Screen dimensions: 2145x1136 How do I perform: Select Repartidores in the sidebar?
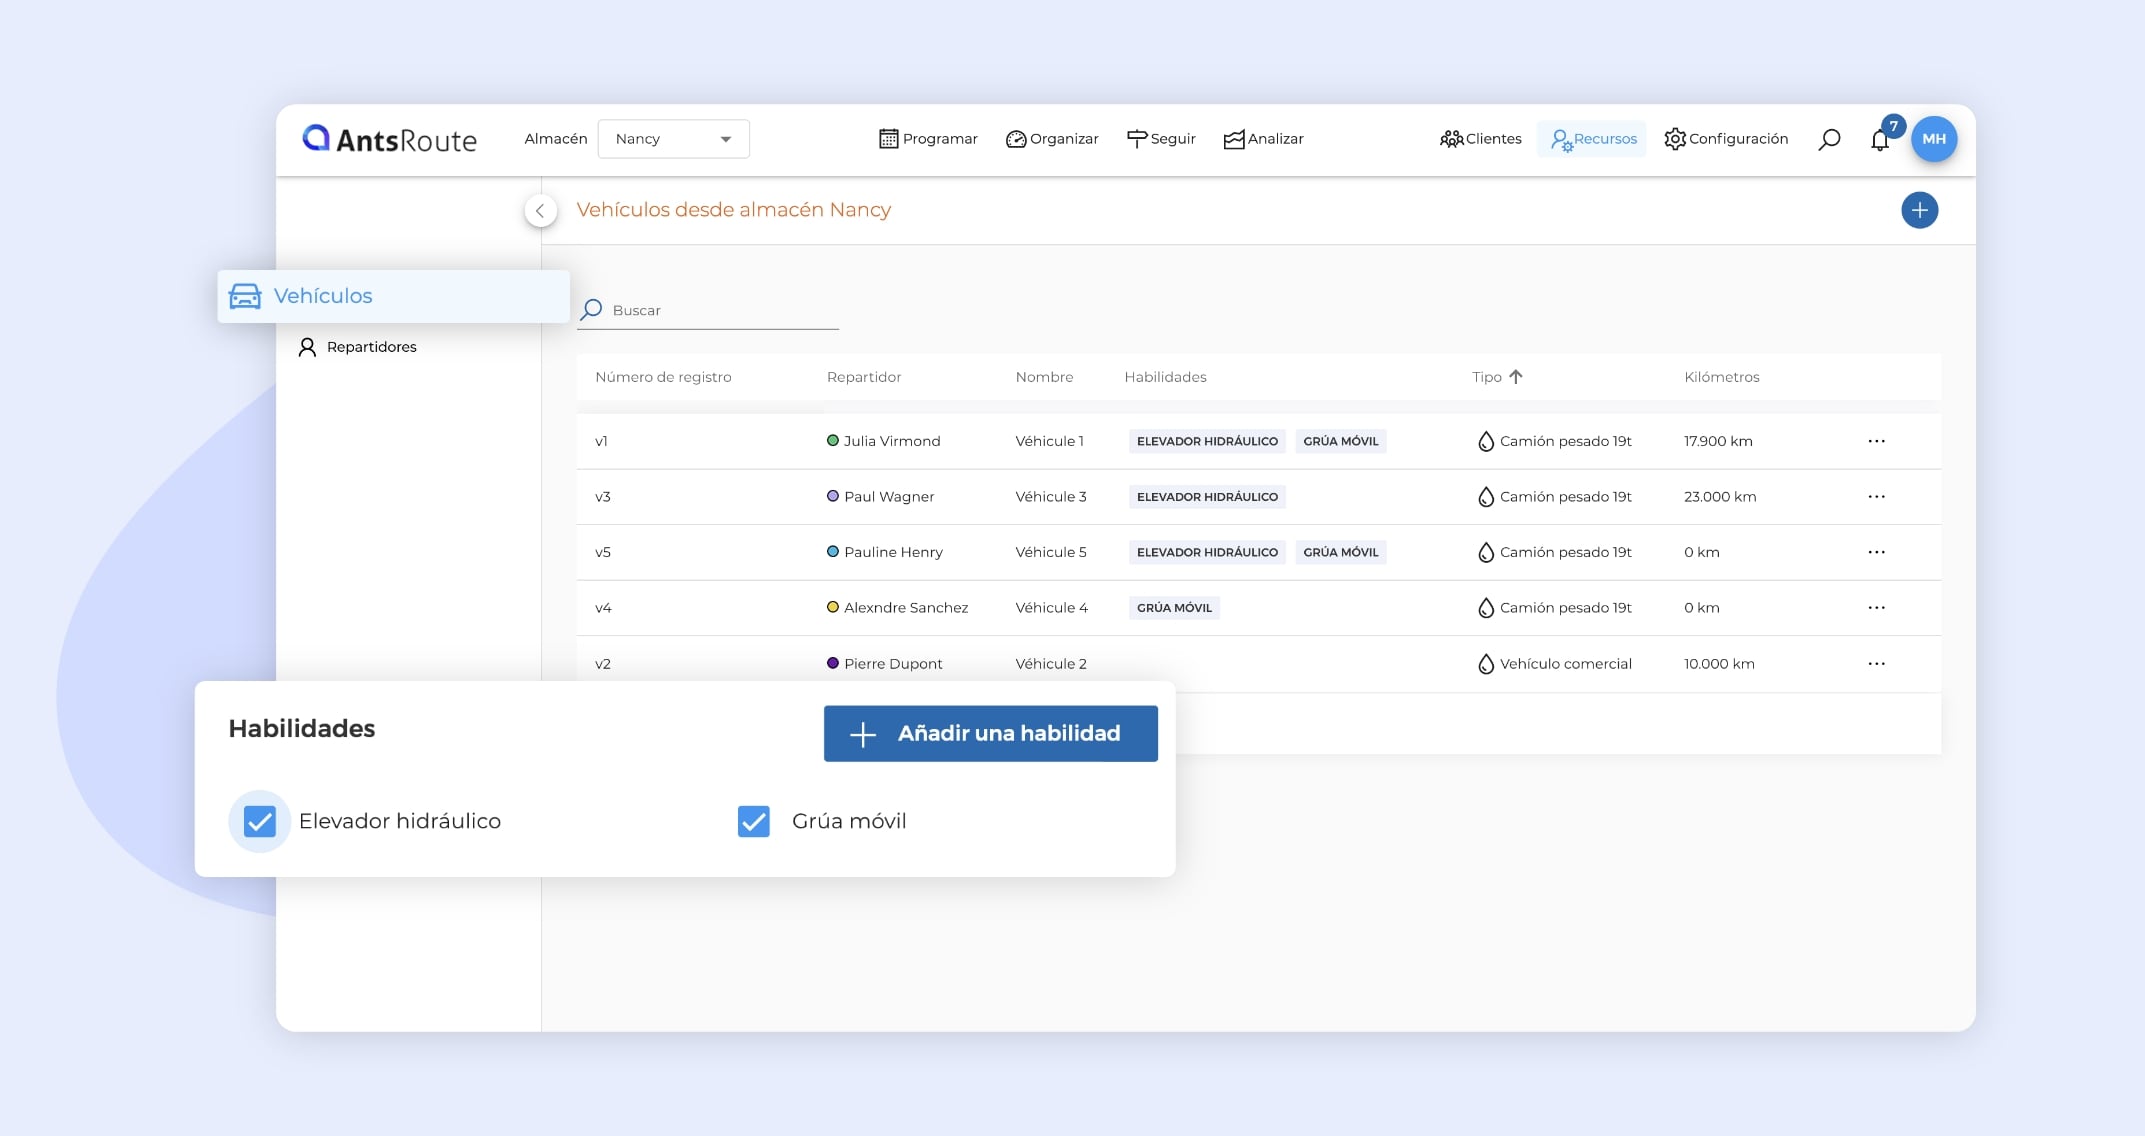click(x=371, y=347)
